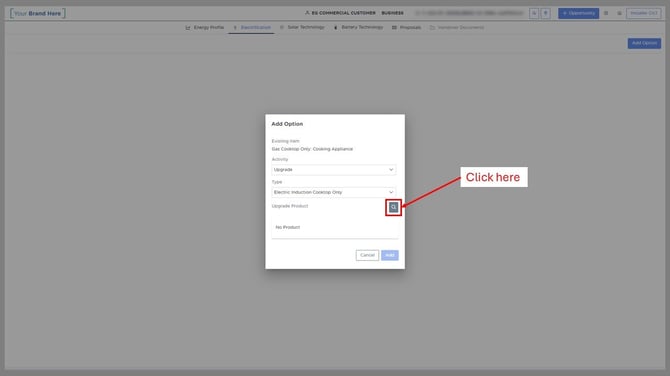Click the Solar Technology tab icon
The width and height of the screenshot is (670, 376).
click(282, 27)
